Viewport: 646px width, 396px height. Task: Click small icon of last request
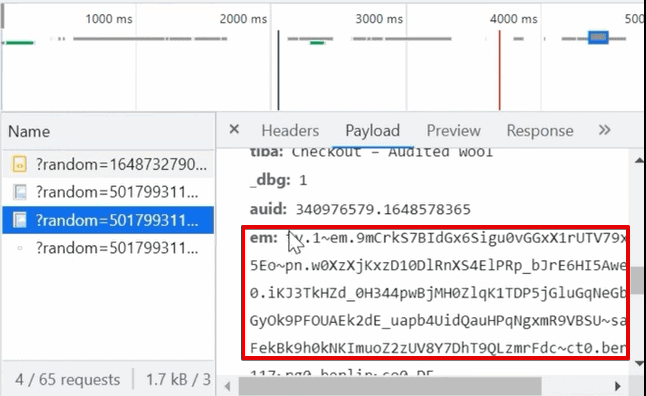click(x=19, y=248)
